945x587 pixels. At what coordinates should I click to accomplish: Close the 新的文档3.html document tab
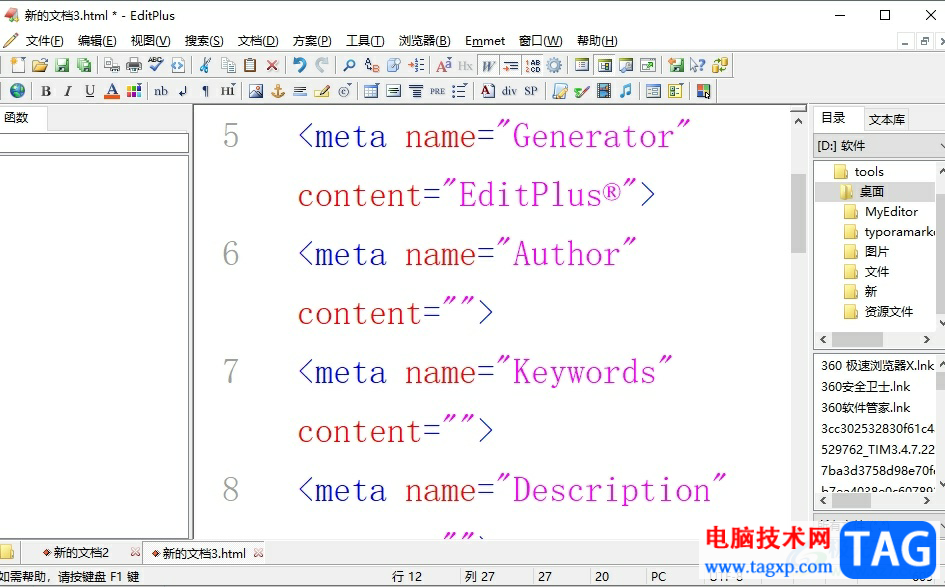(x=259, y=553)
